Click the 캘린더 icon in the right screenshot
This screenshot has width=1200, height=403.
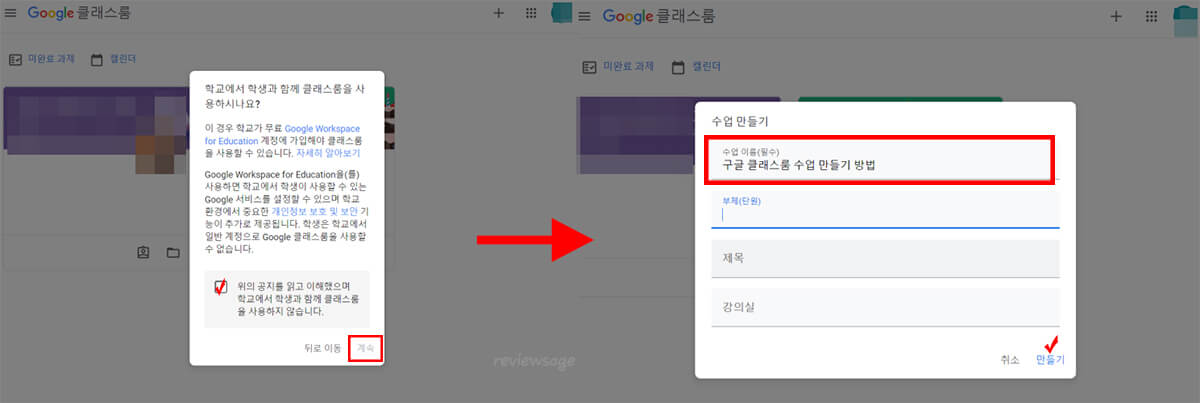(679, 67)
